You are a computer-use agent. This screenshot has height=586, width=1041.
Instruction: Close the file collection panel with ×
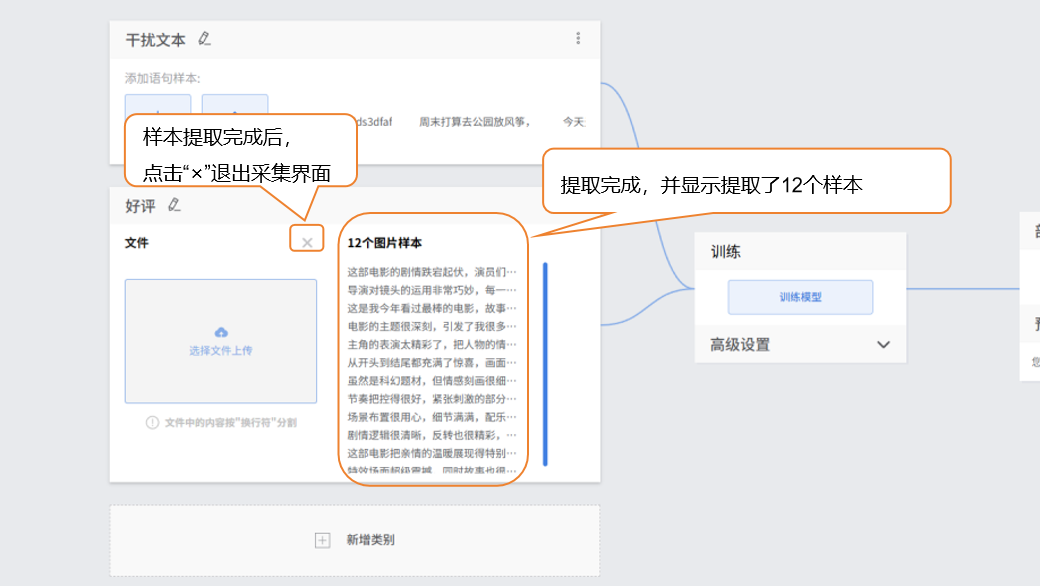coord(307,242)
